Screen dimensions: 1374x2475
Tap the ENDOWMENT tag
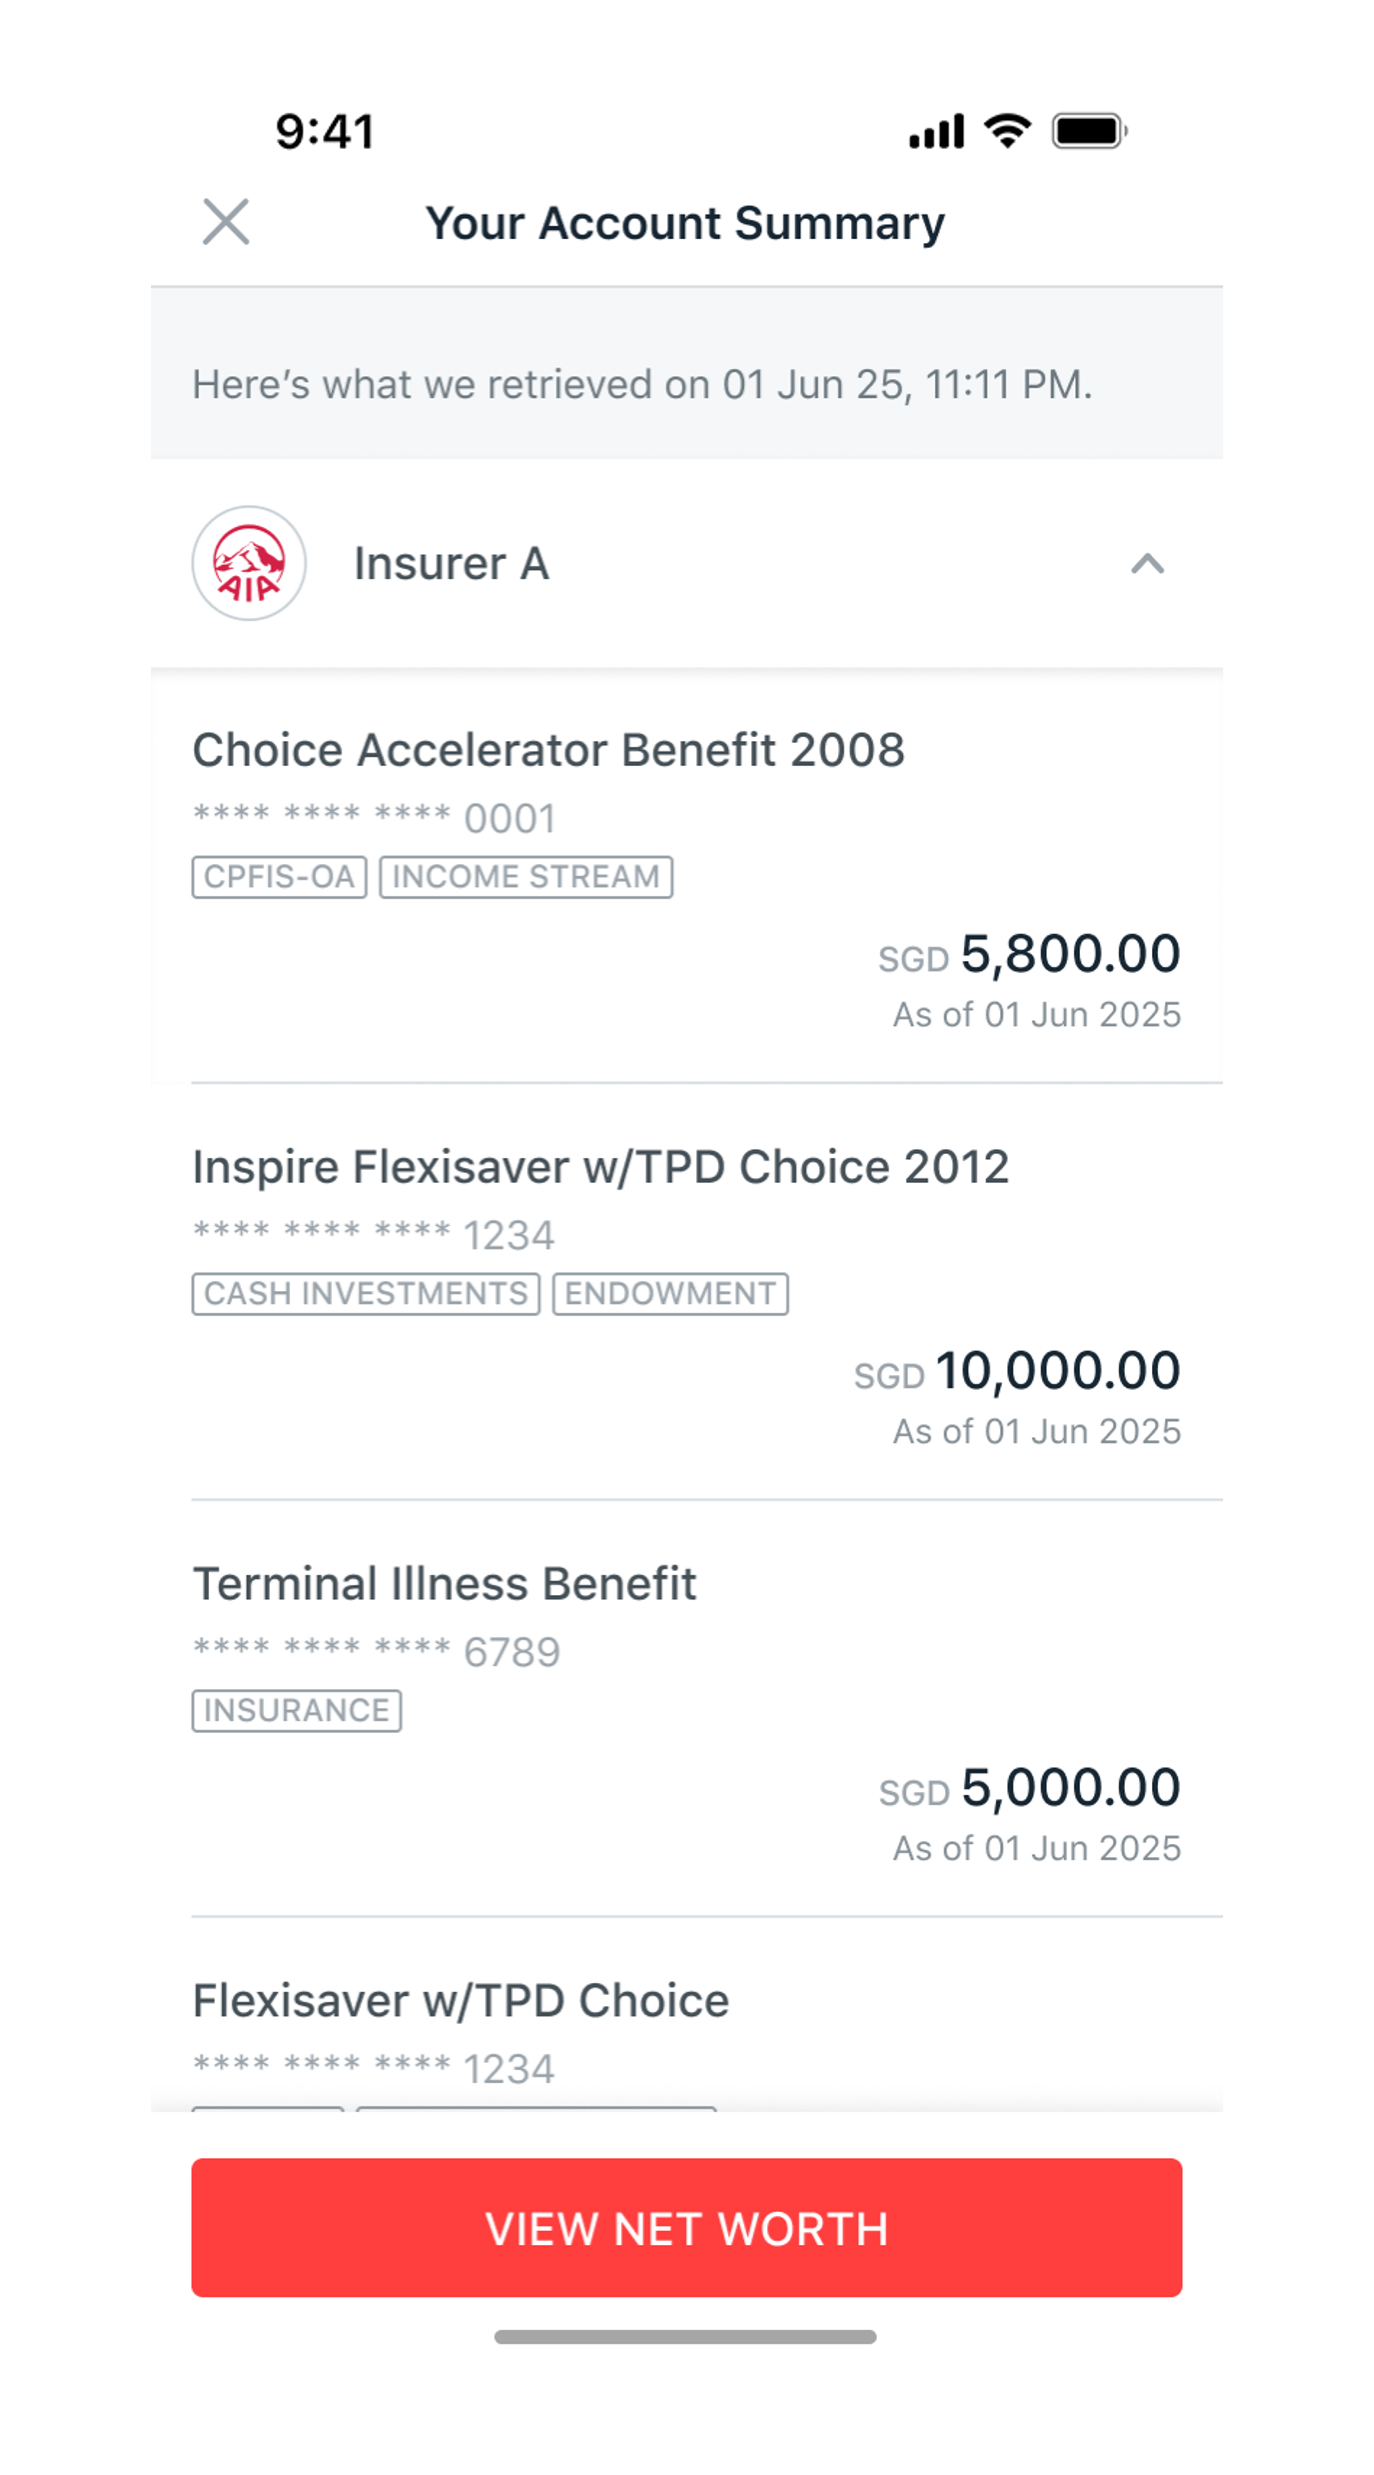670,1294
